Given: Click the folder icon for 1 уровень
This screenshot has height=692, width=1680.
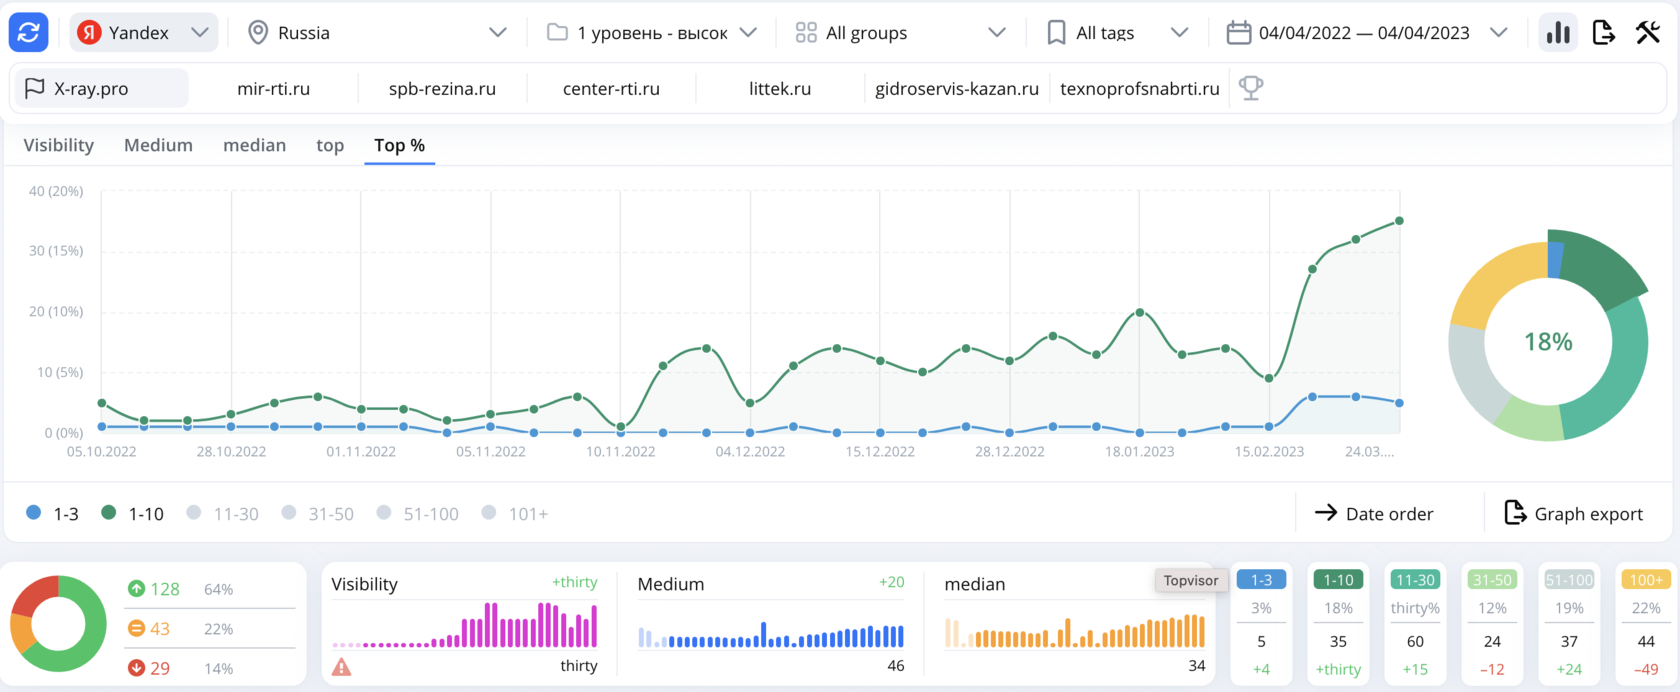Looking at the screenshot, I should point(557,33).
